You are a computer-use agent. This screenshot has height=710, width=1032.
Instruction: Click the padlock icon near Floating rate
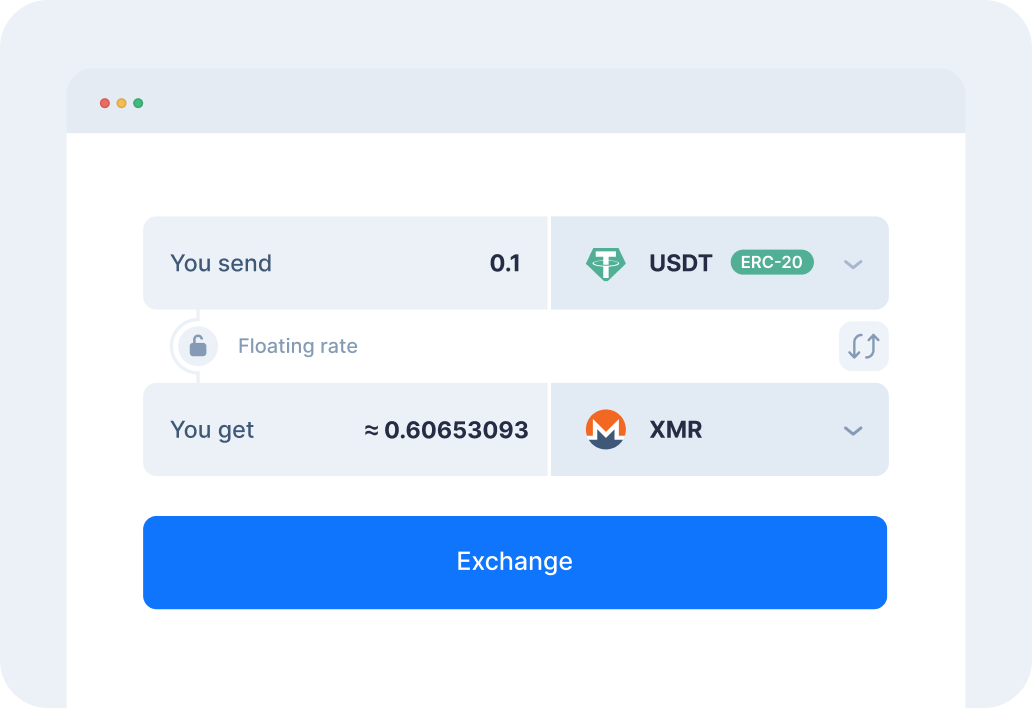(196, 345)
